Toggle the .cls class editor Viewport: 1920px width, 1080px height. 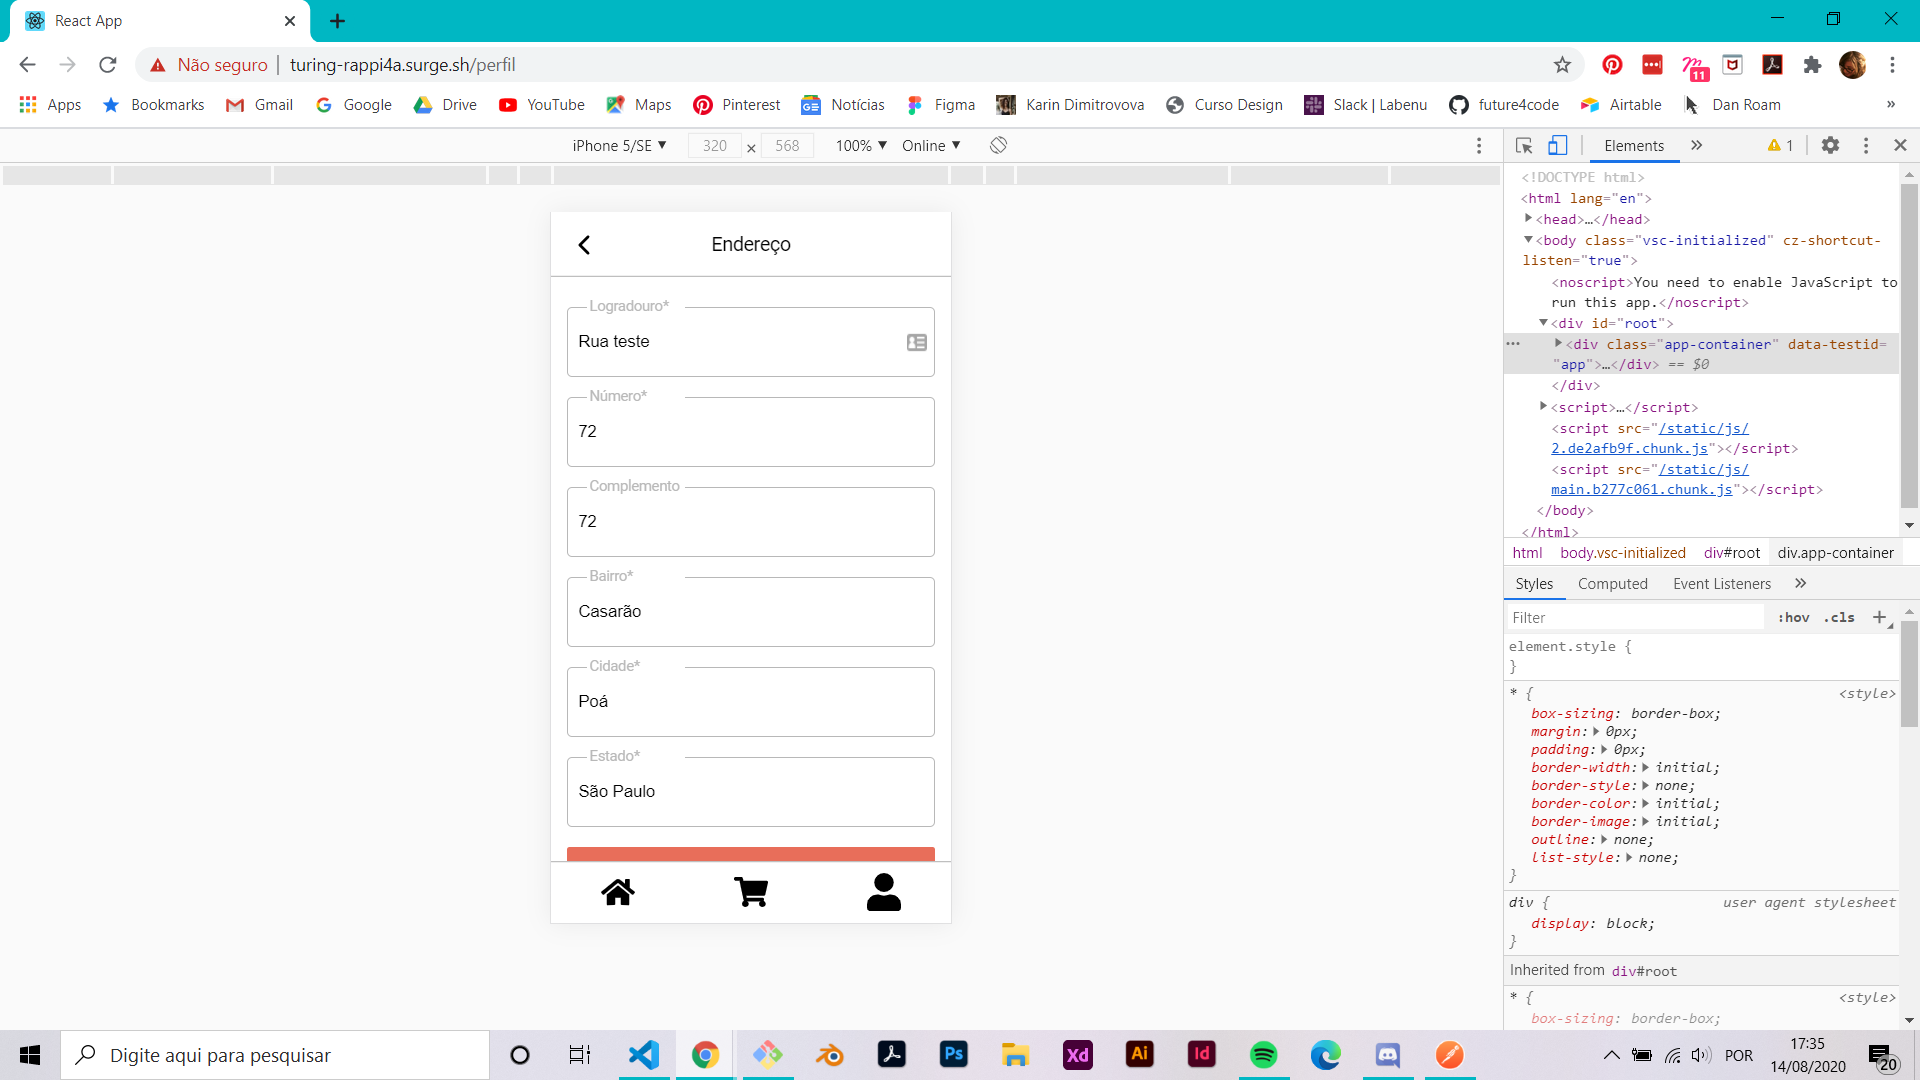pos(1839,618)
